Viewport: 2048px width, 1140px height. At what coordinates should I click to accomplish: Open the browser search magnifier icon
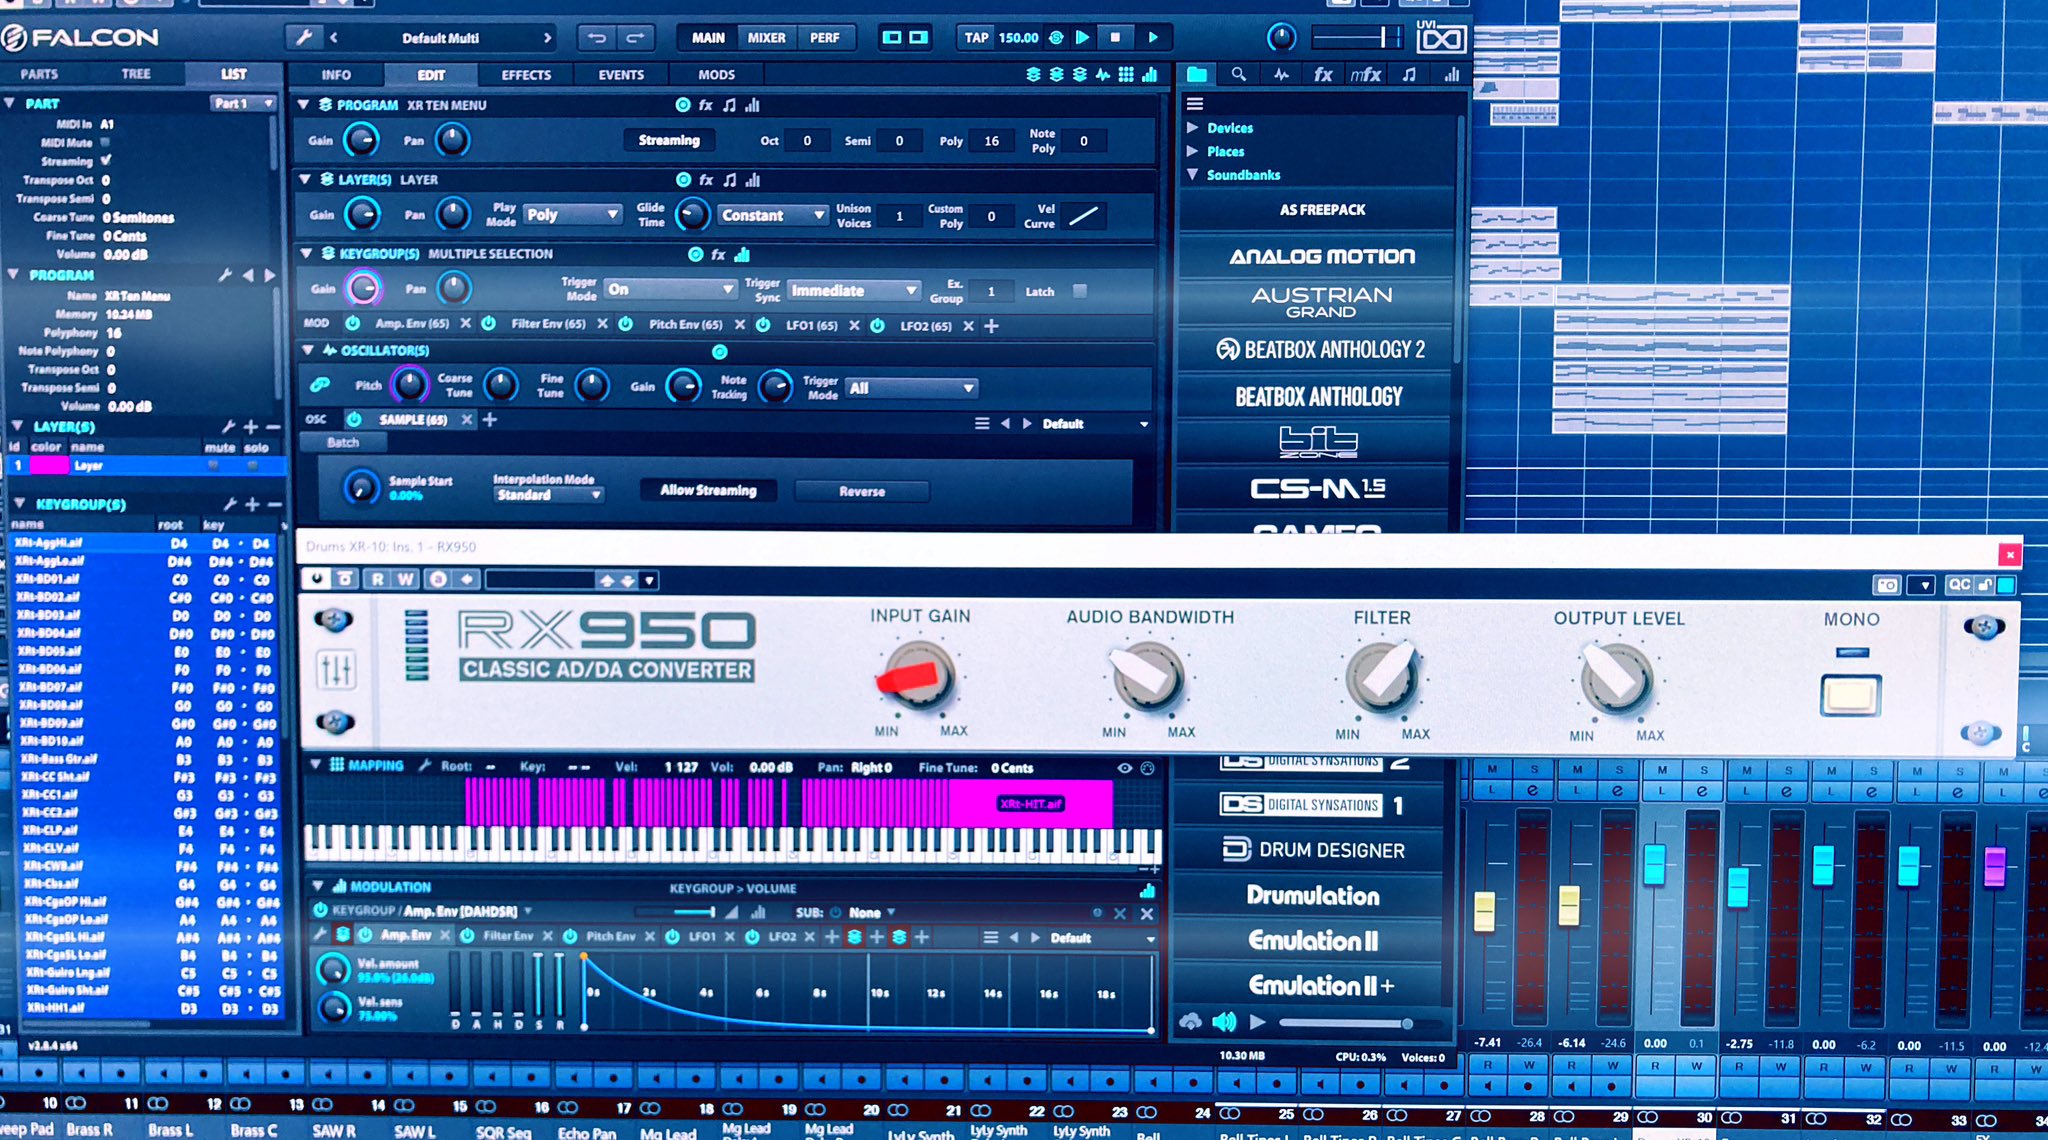point(1239,75)
